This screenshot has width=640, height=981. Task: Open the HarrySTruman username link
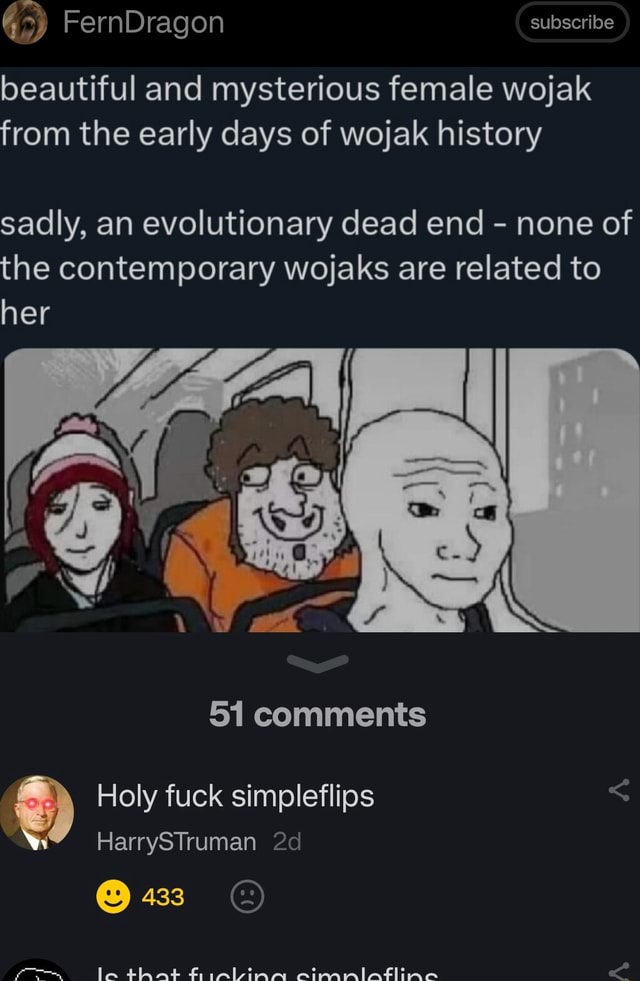[x=176, y=842]
